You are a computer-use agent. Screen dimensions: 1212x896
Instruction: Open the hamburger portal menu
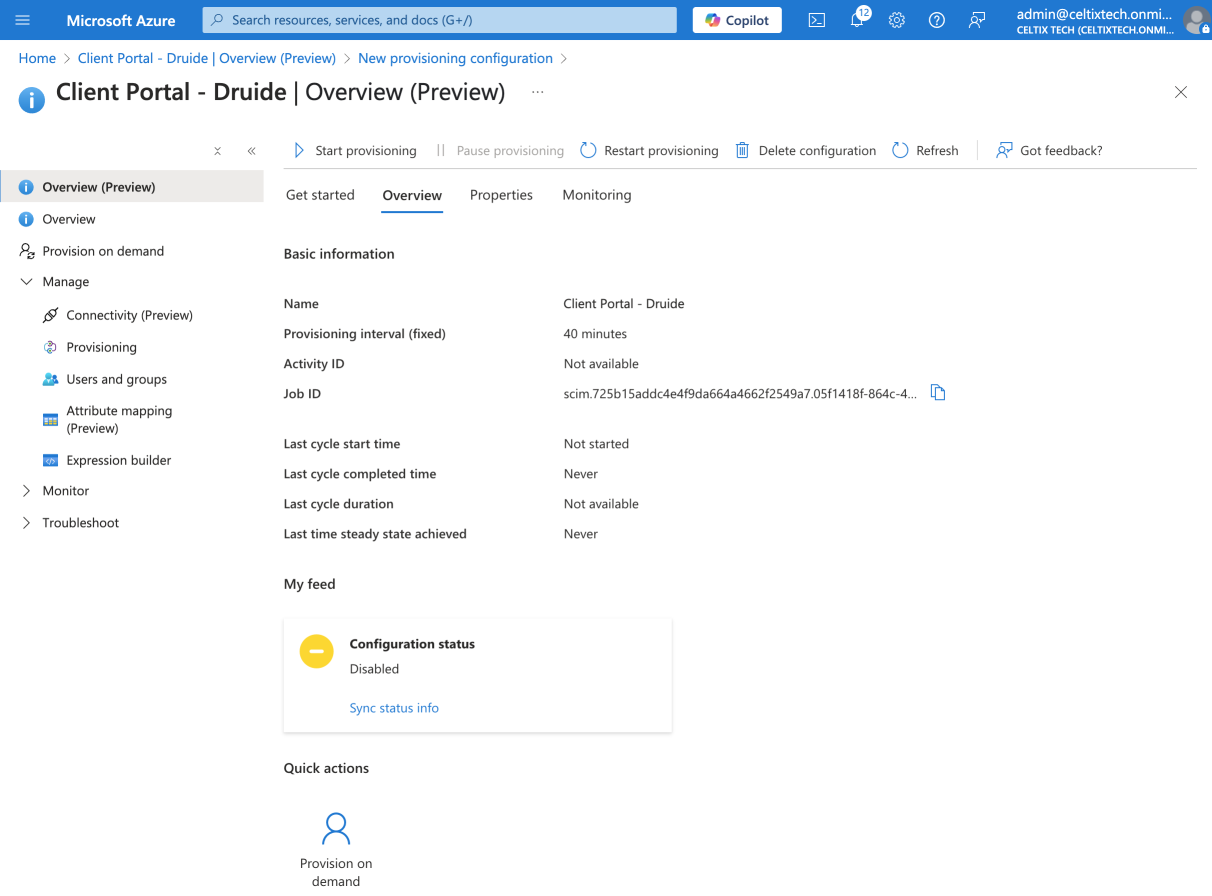(23, 20)
